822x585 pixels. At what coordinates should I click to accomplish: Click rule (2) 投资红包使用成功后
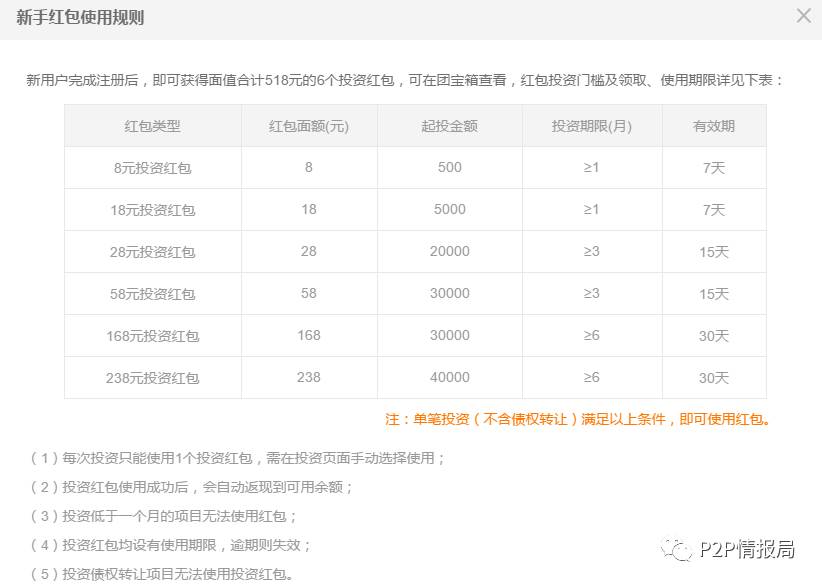[191, 487]
